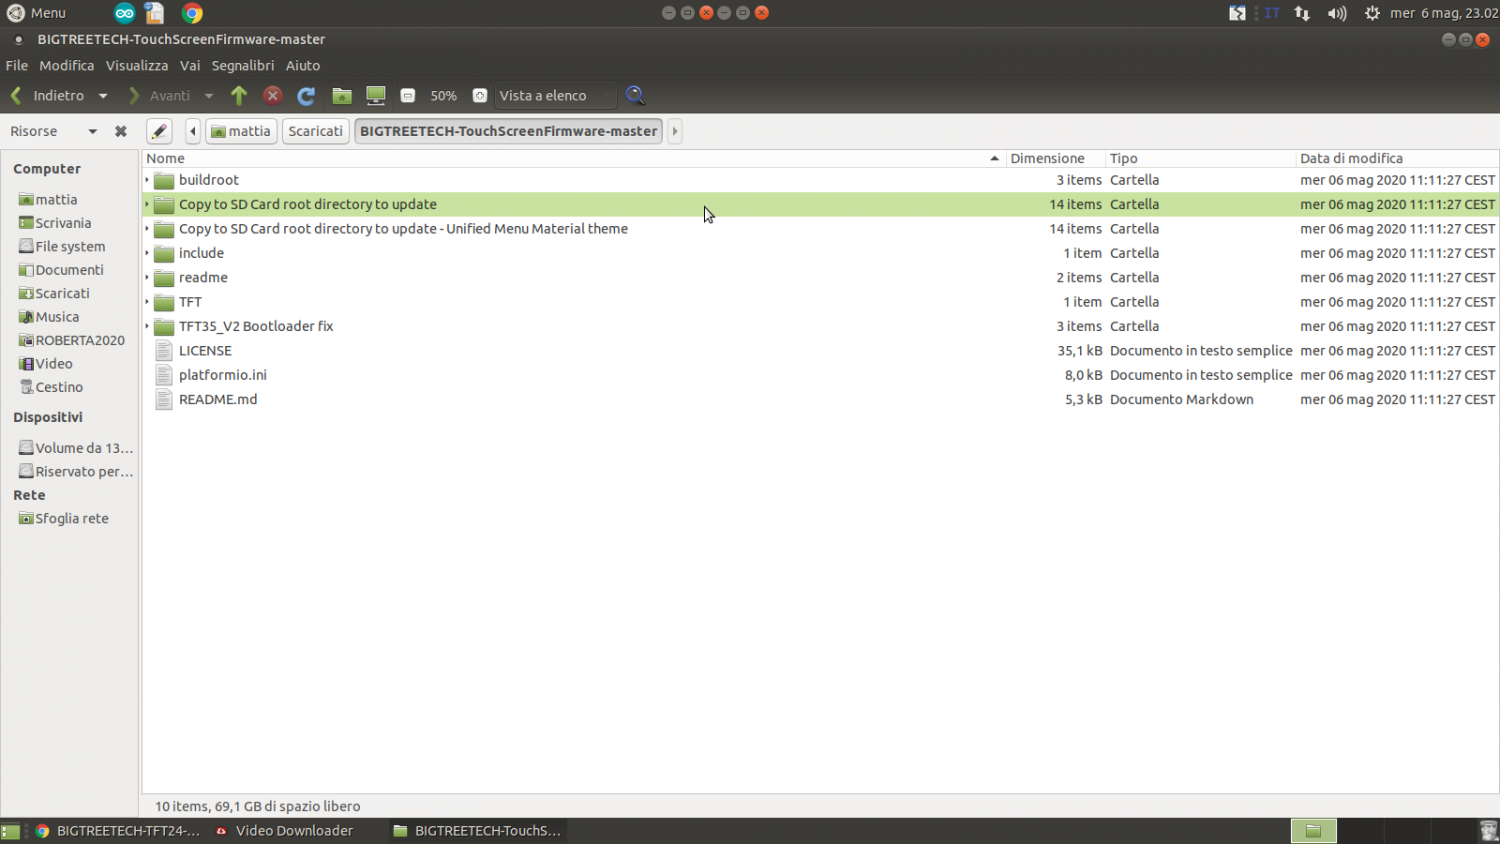The image size is (1500, 844).
Task: Expand the buildroot folder tree arrow
Action: click(147, 180)
